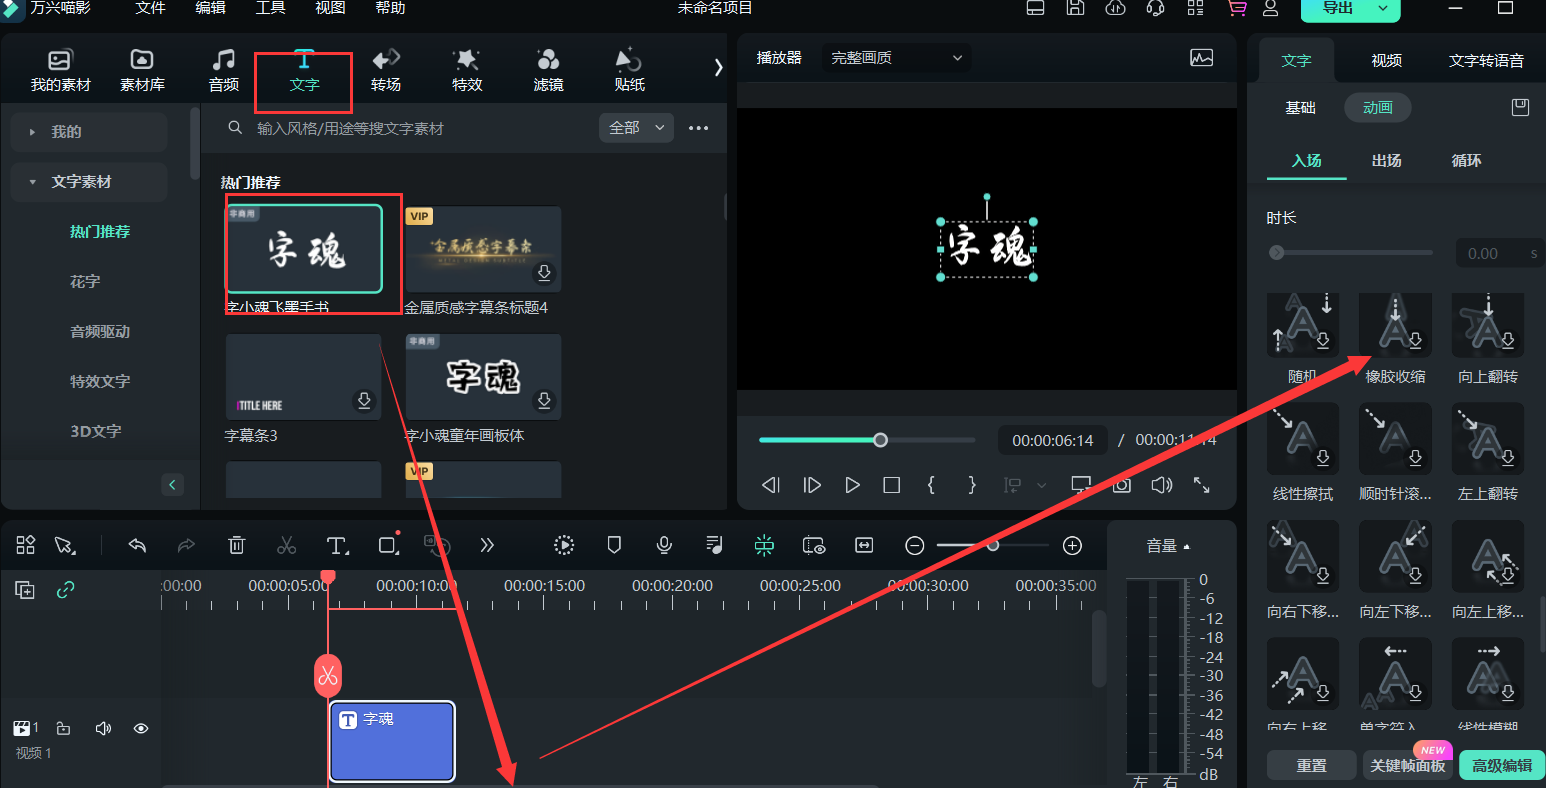Click the marker shield icon in timeline toolbar
The image size is (1546, 788).
tap(614, 545)
